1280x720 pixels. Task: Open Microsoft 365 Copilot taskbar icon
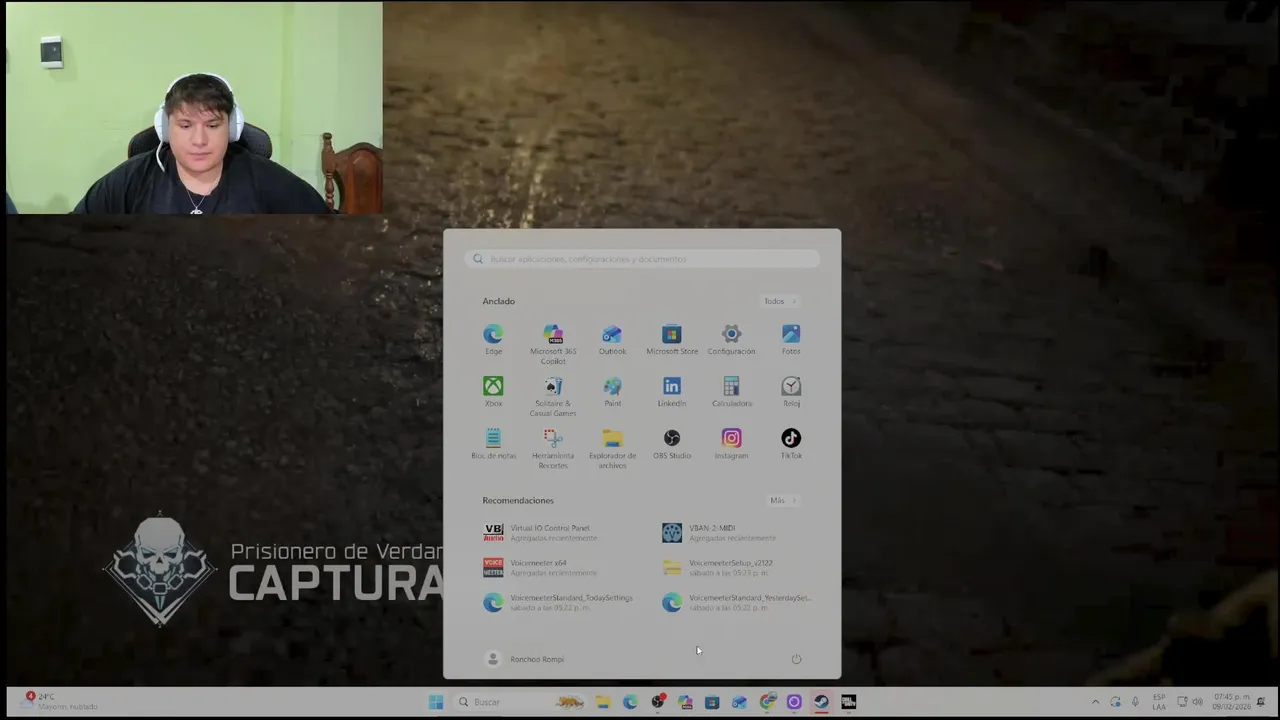[x=685, y=702]
